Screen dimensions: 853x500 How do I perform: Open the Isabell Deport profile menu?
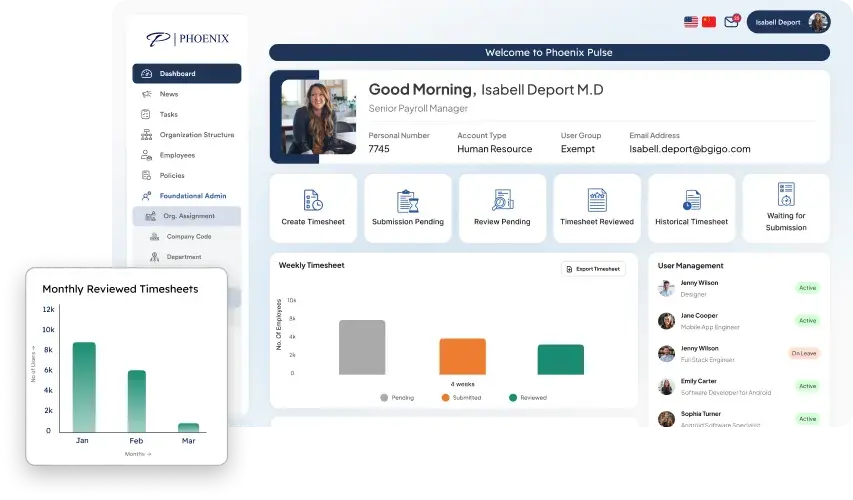[x=788, y=22]
